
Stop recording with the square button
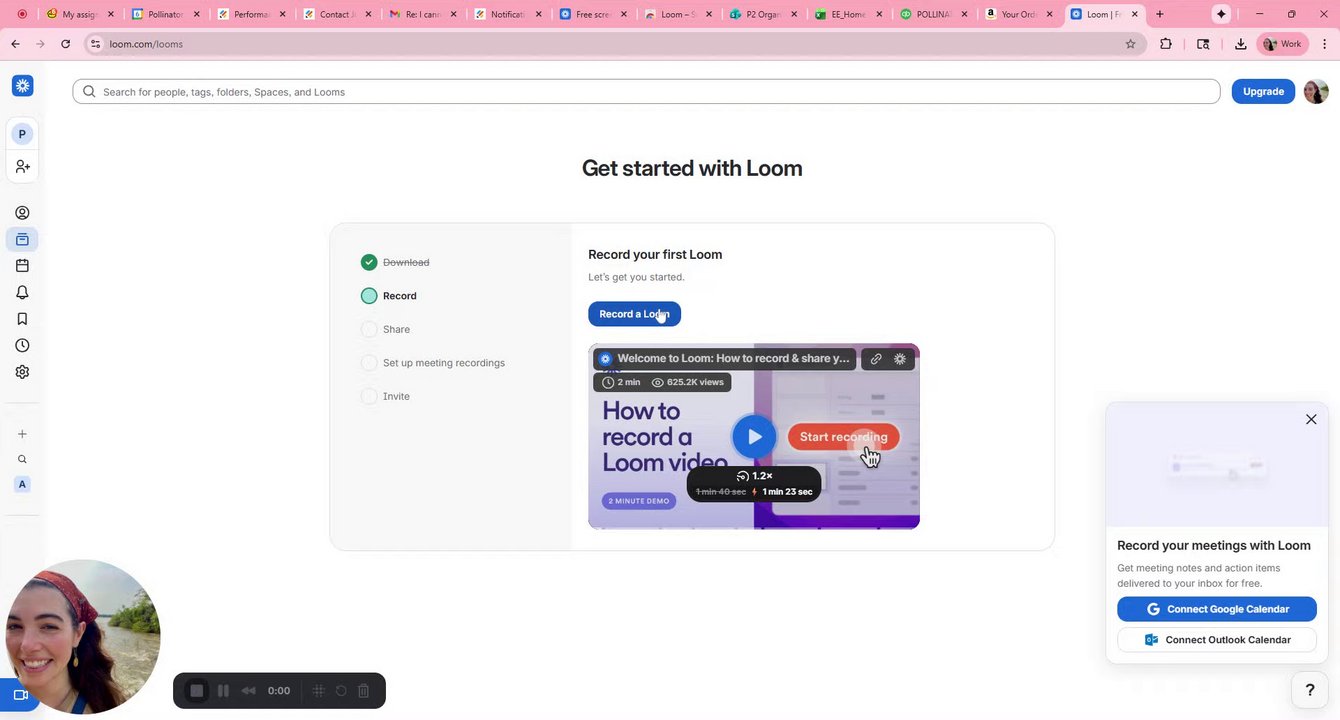tap(197, 691)
